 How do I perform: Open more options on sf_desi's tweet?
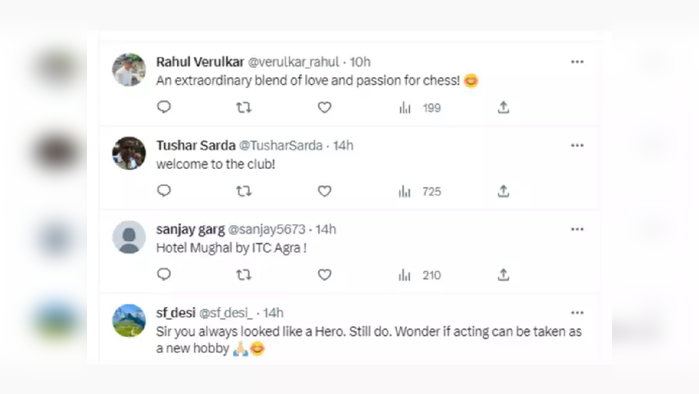577,313
